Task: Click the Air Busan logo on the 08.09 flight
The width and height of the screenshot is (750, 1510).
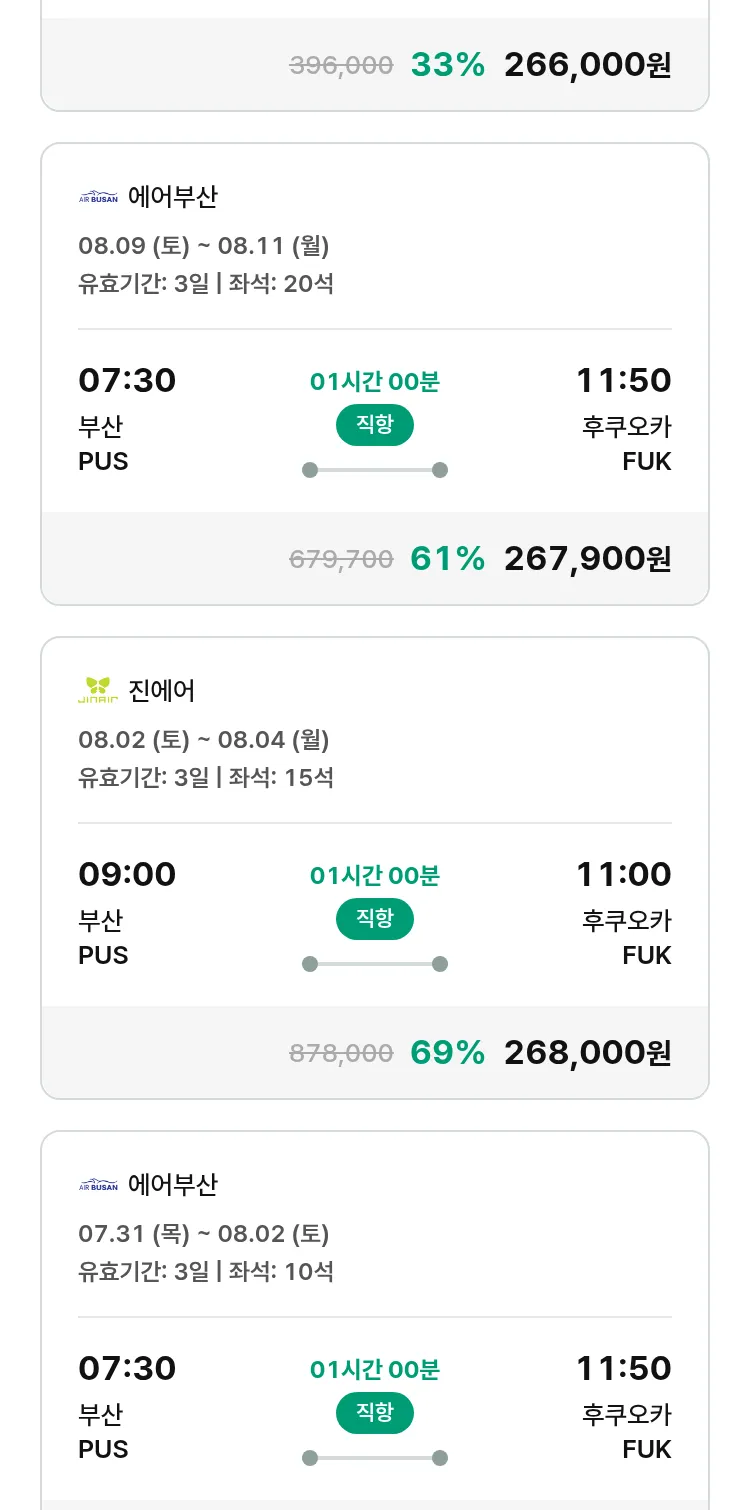Action: 98,197
